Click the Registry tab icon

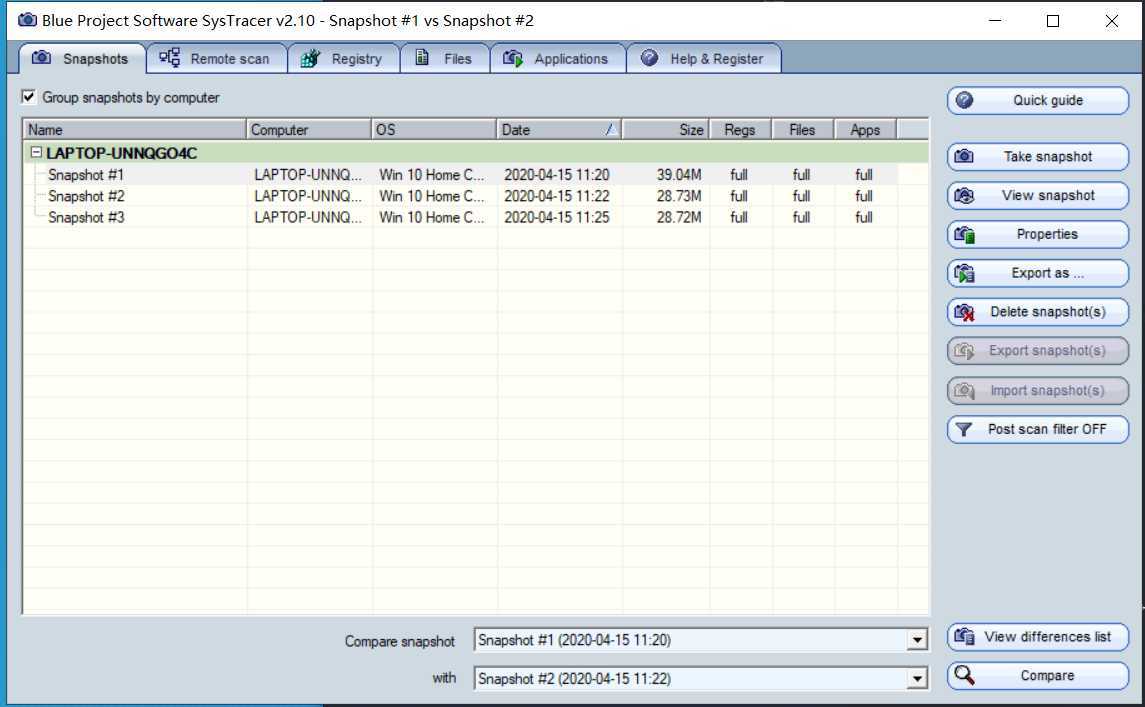pyautogui.click(x=310, y=58)
